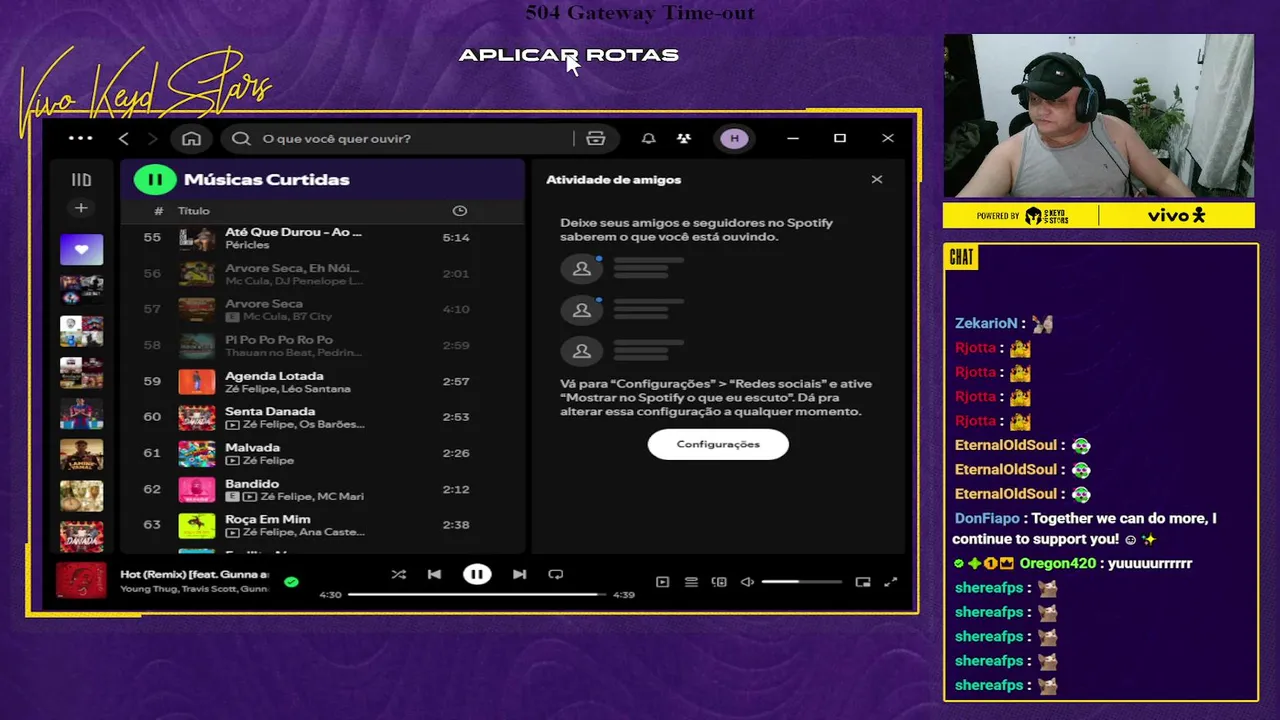The image size is (1280, 720).
Task: Minimize the Spotify window
Action: [x=793, y=139]
